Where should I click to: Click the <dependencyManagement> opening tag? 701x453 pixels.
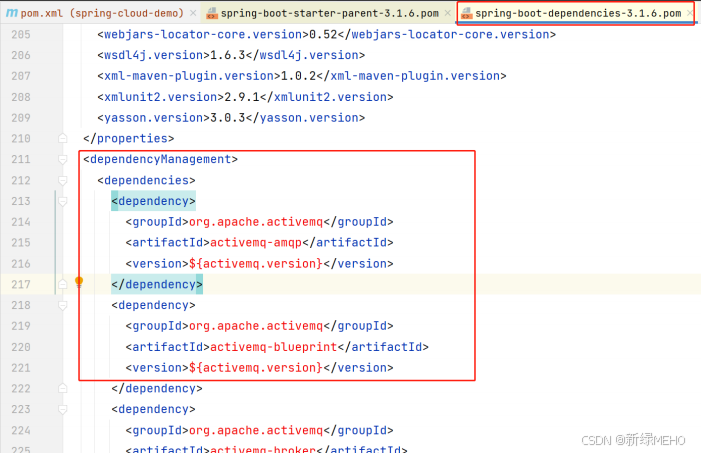(160, 159)
